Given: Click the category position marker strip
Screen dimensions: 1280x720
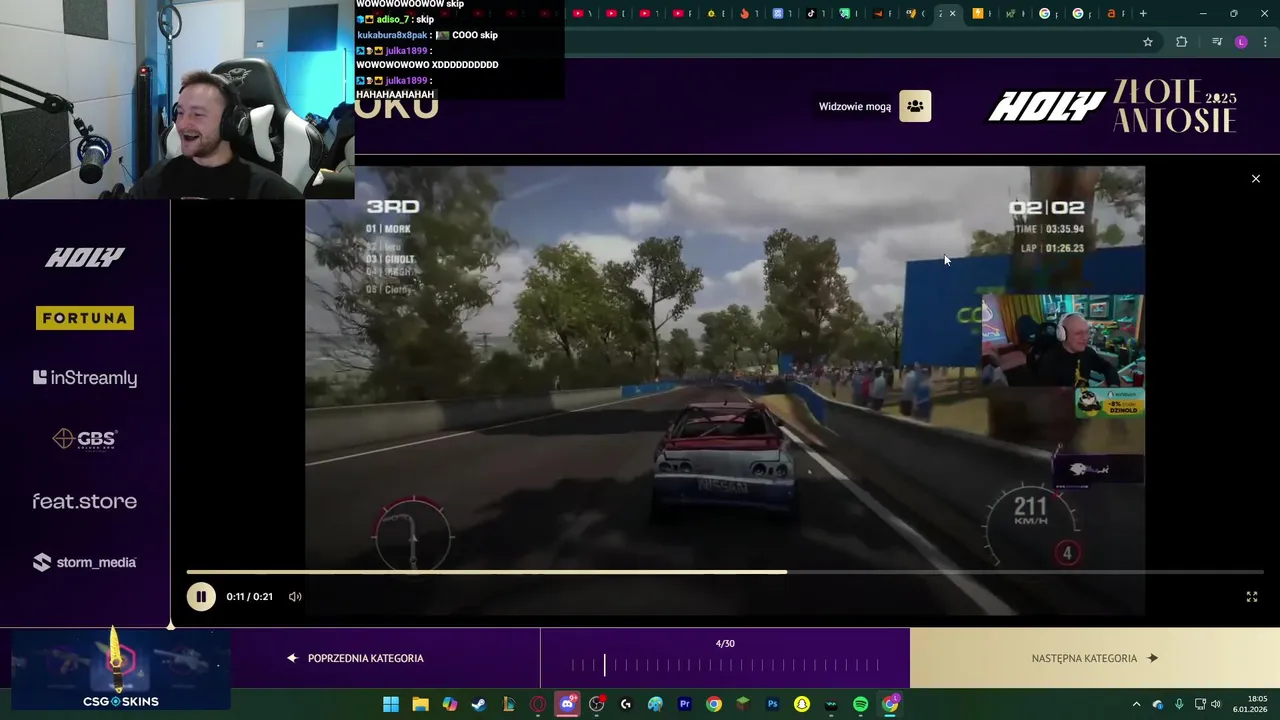Looking at the screenshot, I should coord(725,665).
